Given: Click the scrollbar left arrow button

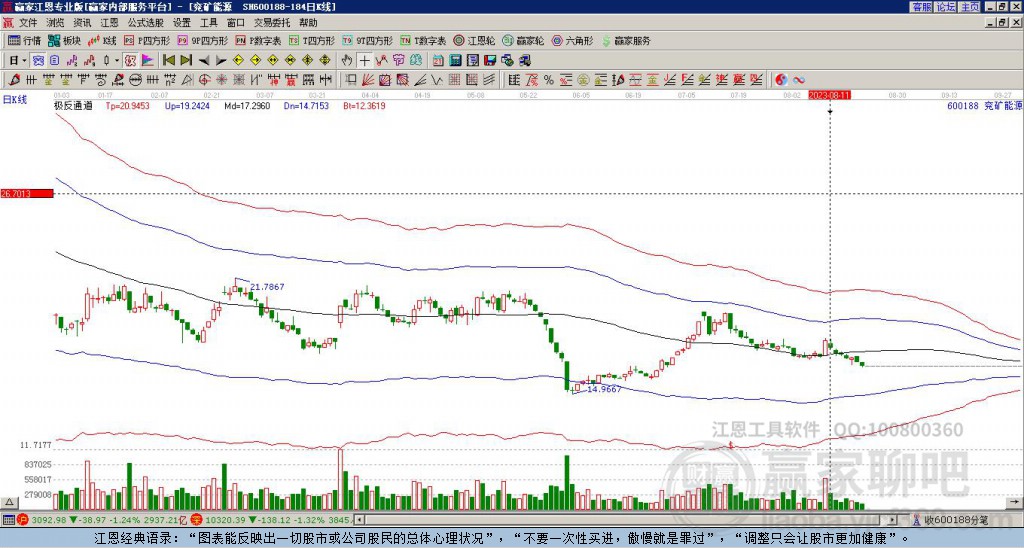Looking at the screenshot, I should pos(358,520).
